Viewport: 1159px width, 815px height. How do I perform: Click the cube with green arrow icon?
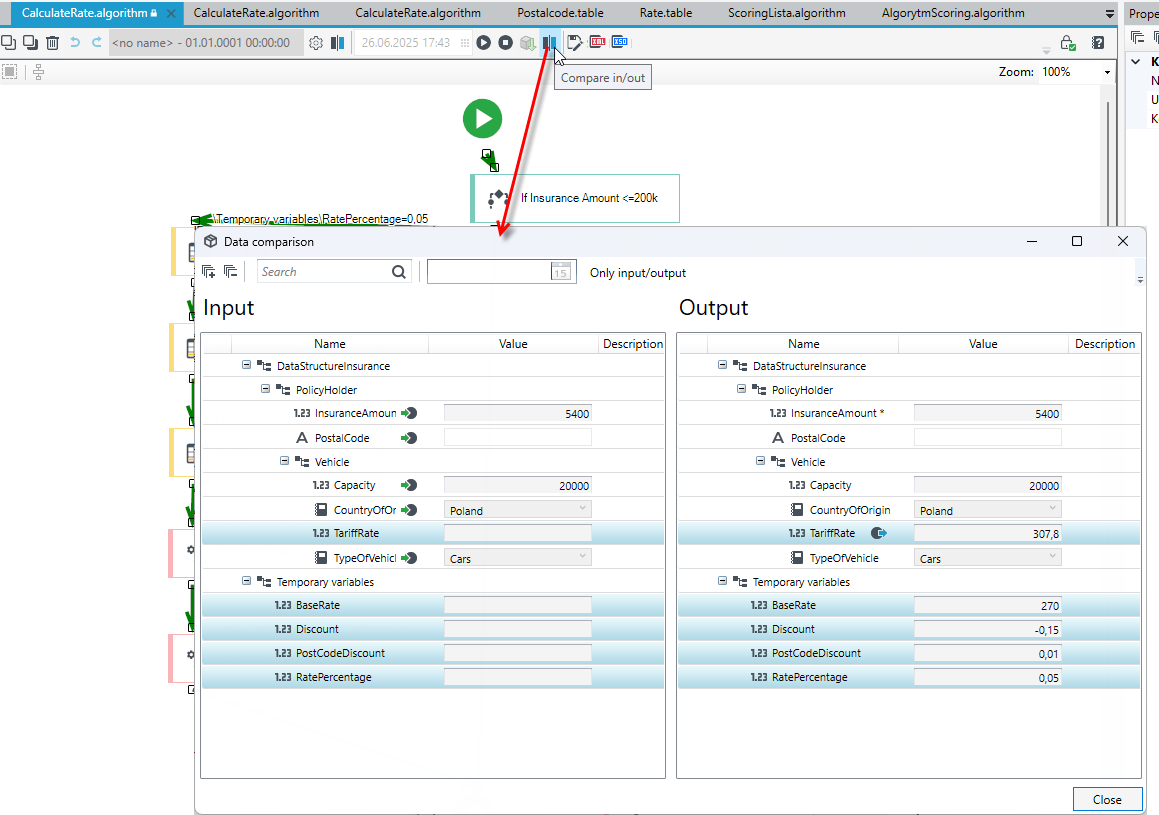pyautogui.click(x=527, y=43)
